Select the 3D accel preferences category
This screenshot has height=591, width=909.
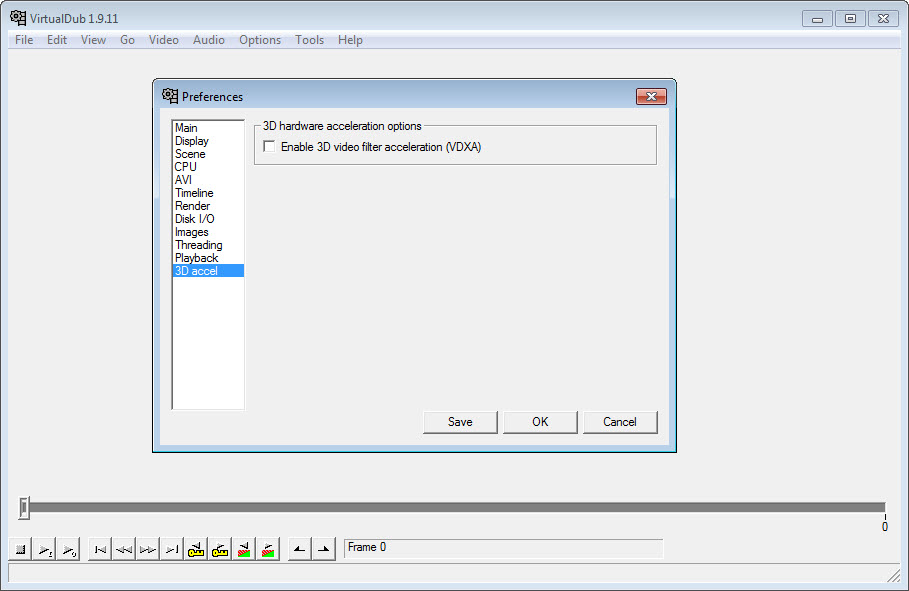coord(208,271)
